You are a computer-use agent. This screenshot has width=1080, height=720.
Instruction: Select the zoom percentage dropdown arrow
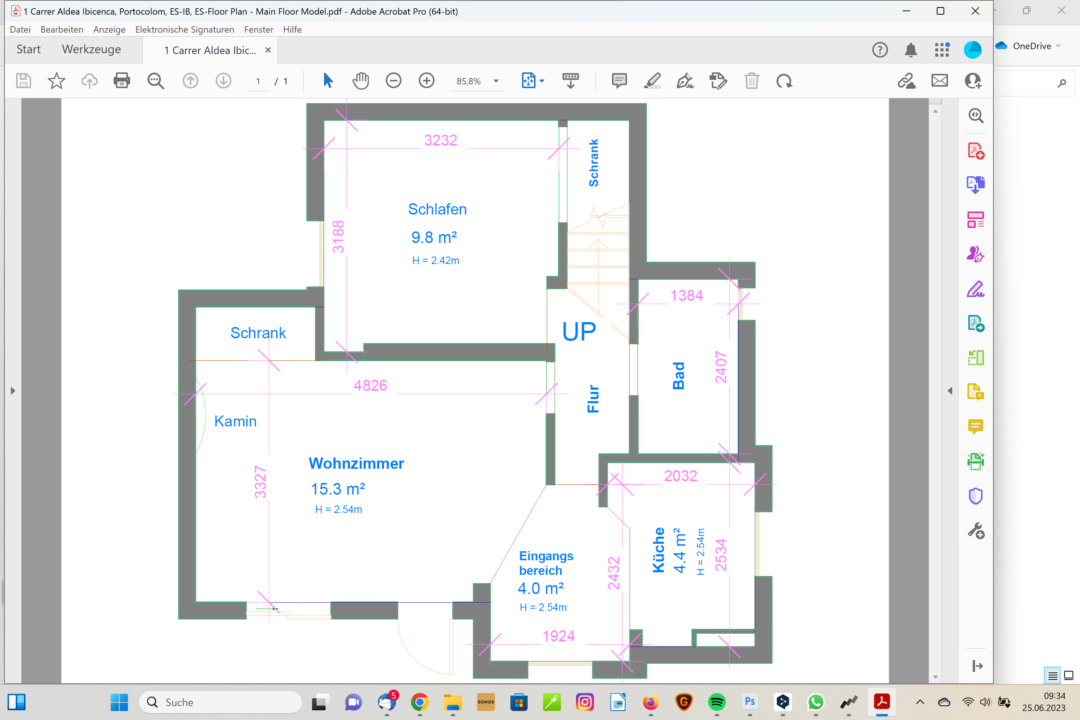click(495, 80)
